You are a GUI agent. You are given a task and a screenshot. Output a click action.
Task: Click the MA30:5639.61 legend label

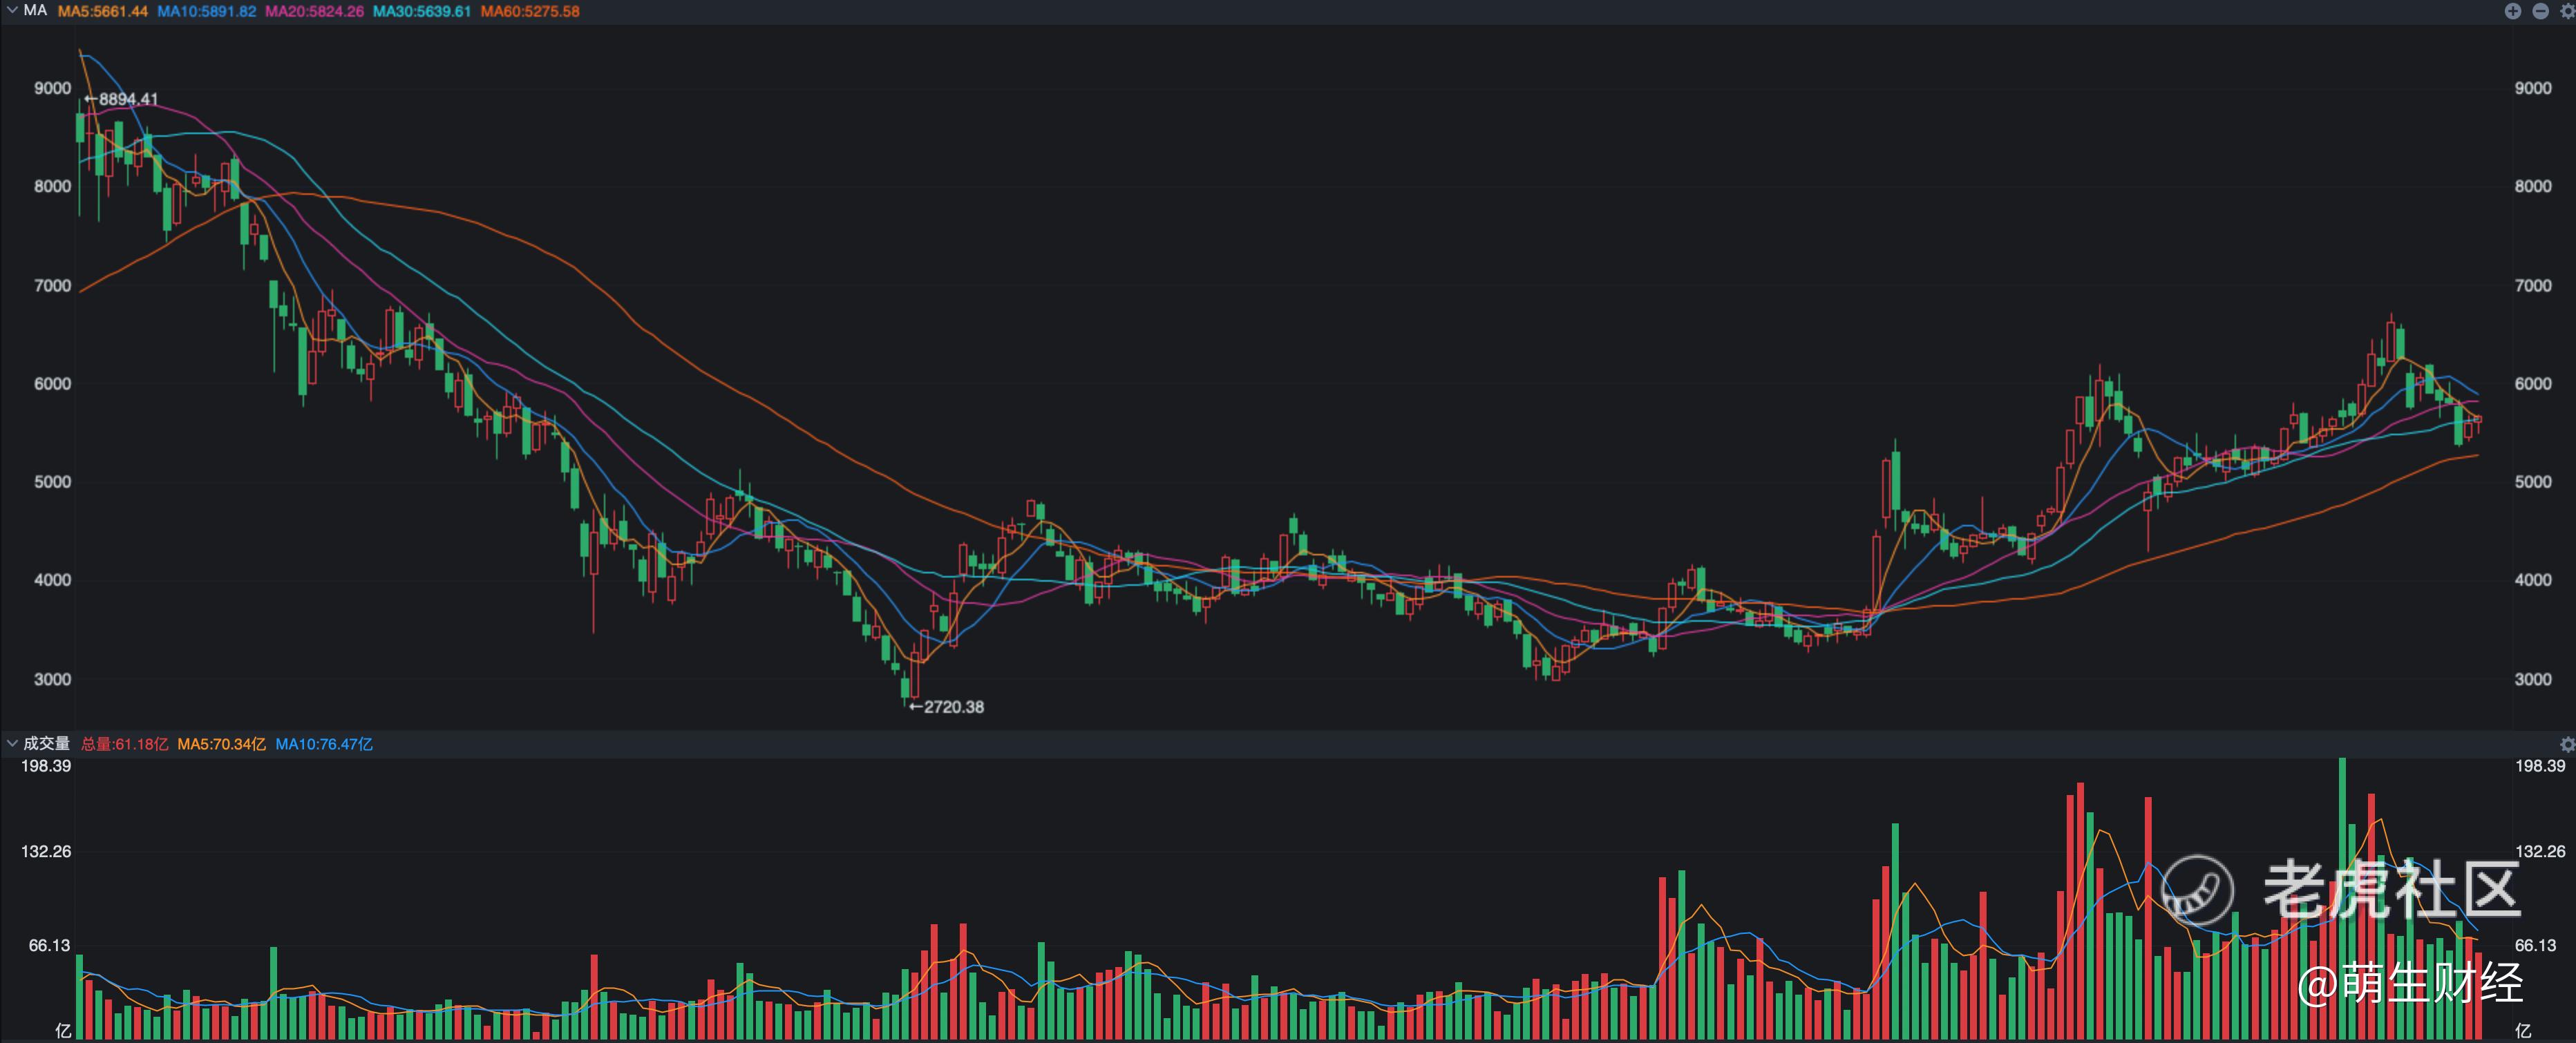(x=421, y=11)
